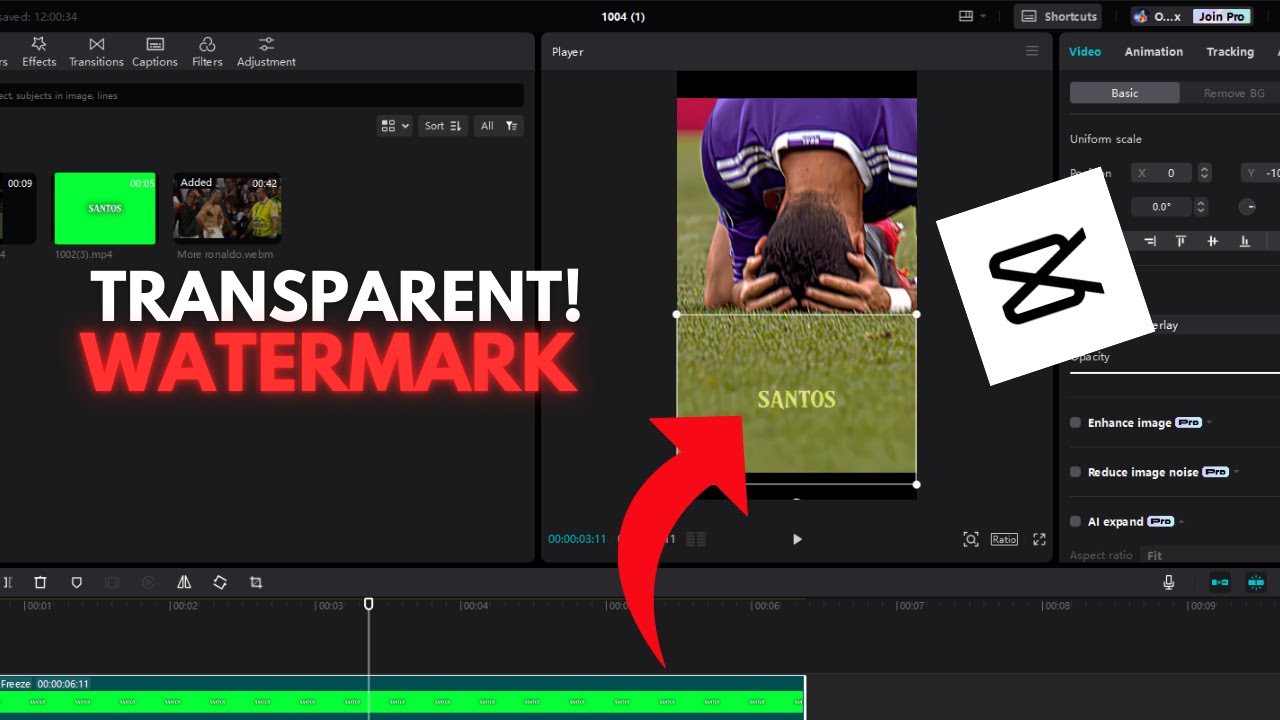Click the crop icon in timeline toolbar
This screenshot has width=1280, height=720.
coord(256,582)
